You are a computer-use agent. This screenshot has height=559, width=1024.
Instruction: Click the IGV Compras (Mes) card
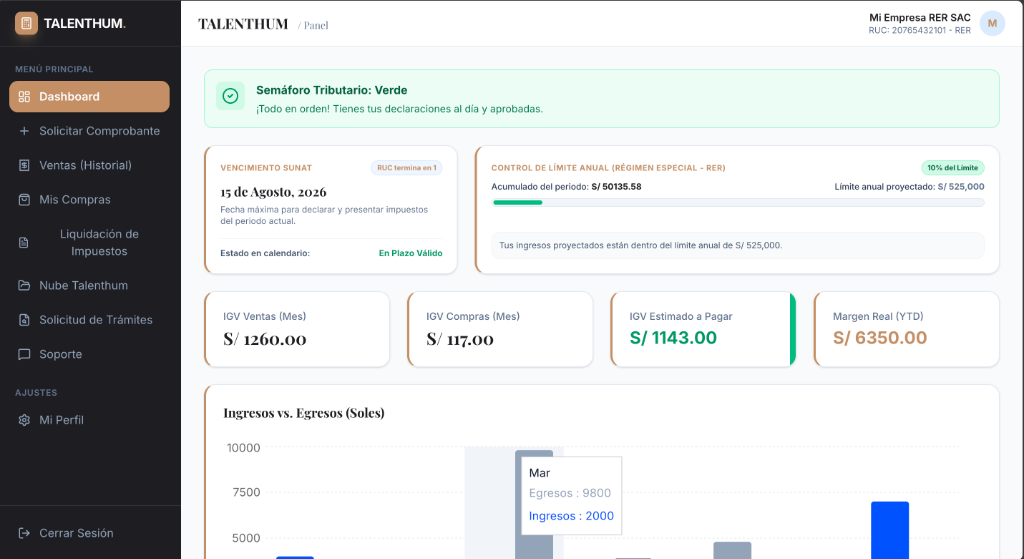(x=500, y=329)
